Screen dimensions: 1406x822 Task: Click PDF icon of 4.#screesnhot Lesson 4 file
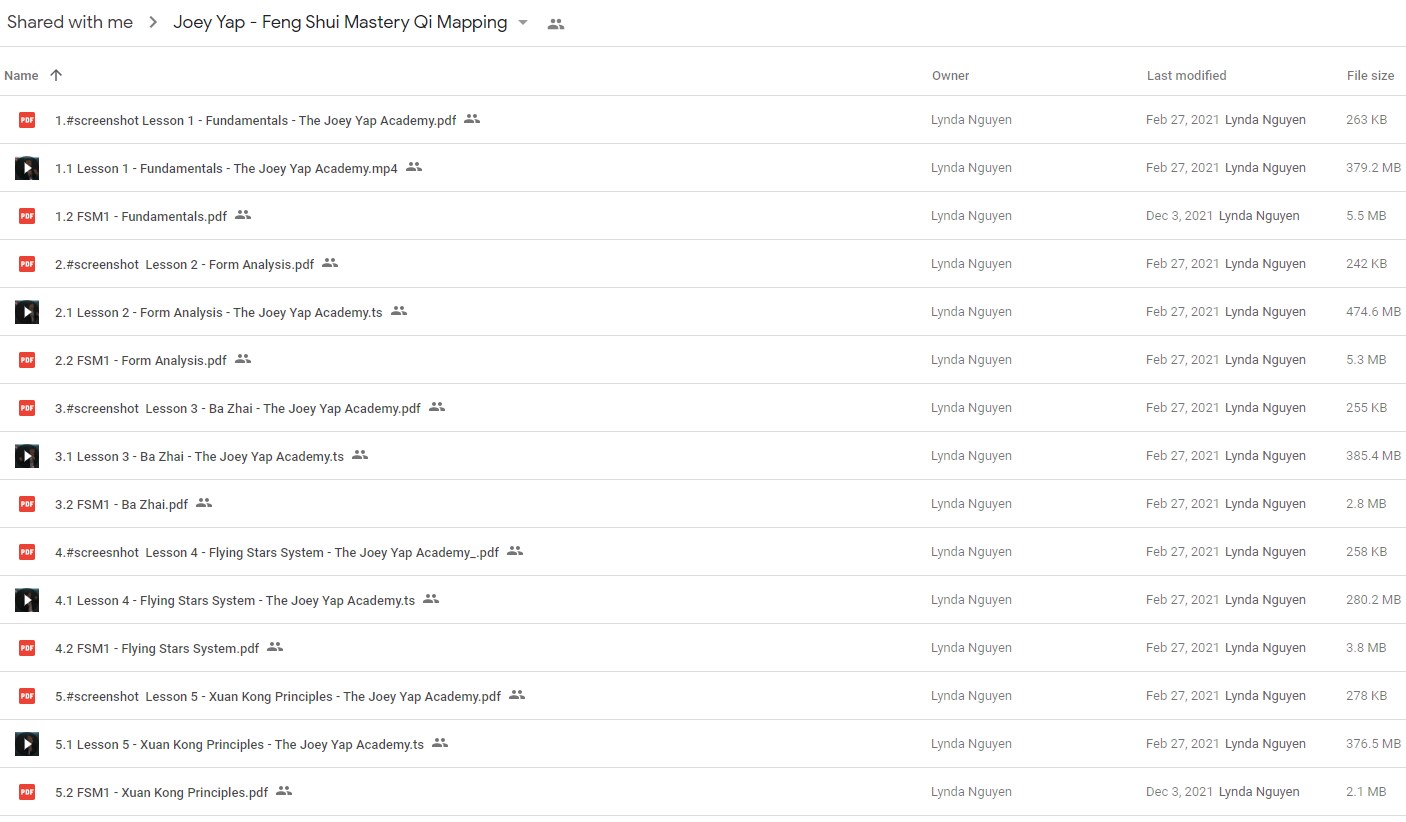point(27,552)
